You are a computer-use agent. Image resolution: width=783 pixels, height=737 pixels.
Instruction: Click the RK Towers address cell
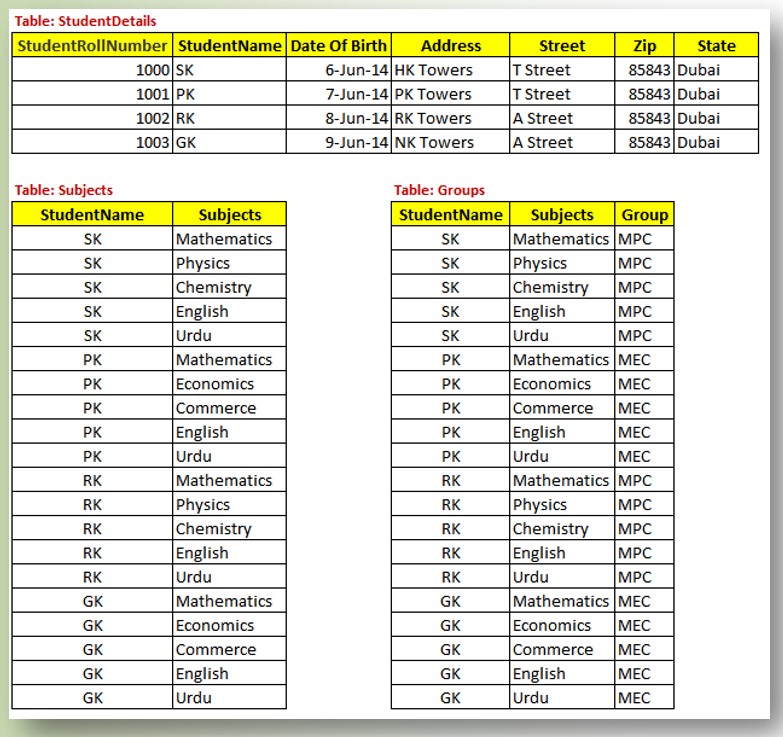(x=450, y=118)
